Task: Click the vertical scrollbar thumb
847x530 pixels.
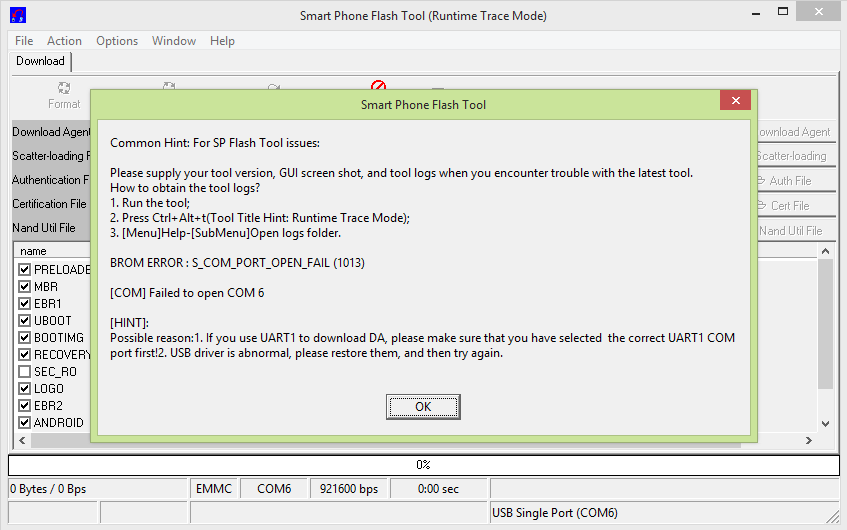Action: [x=825, y=324]
